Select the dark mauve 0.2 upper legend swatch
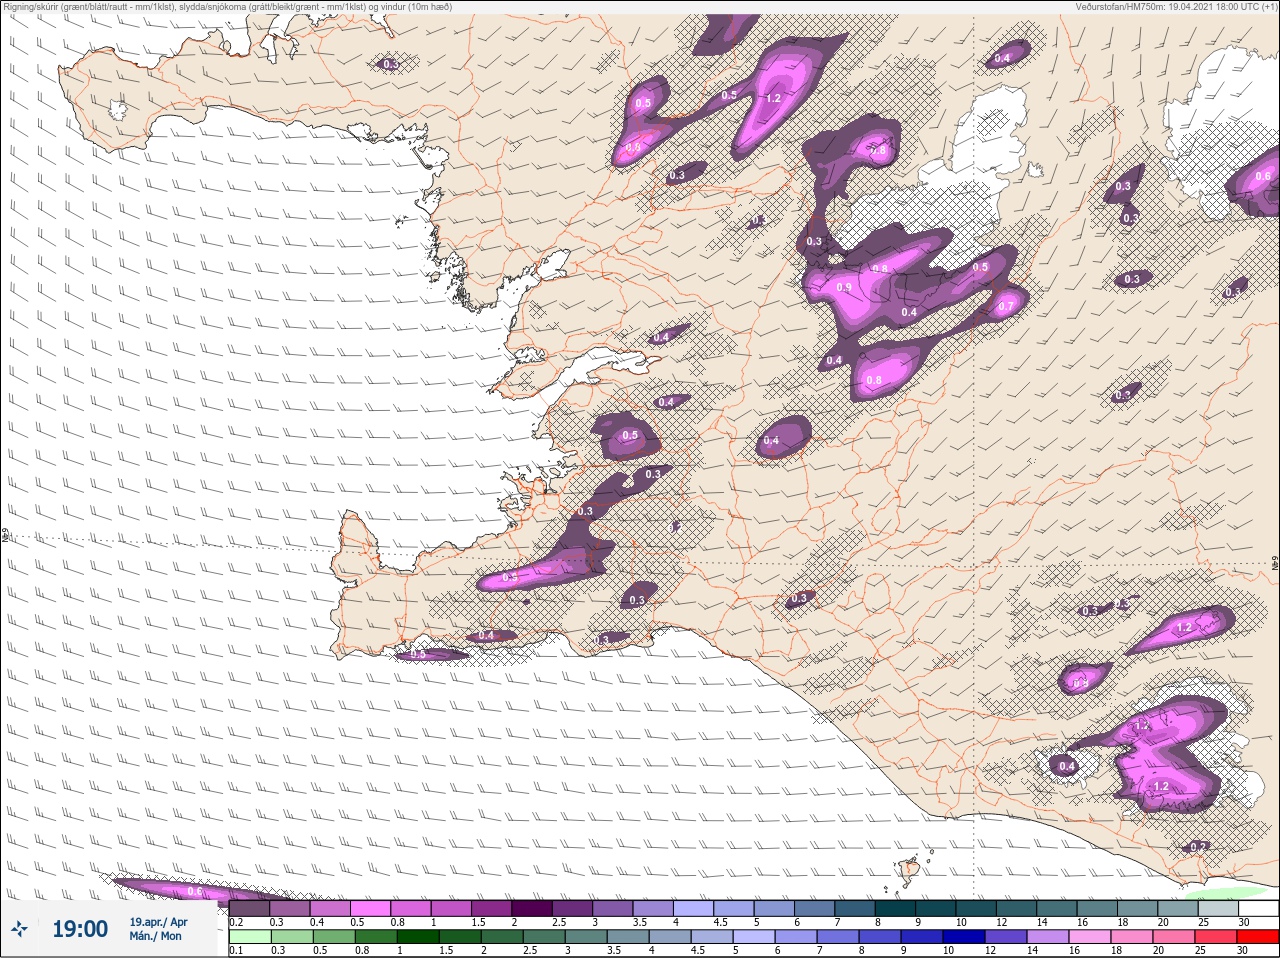The image size is (1280, 958). [249, 907]
